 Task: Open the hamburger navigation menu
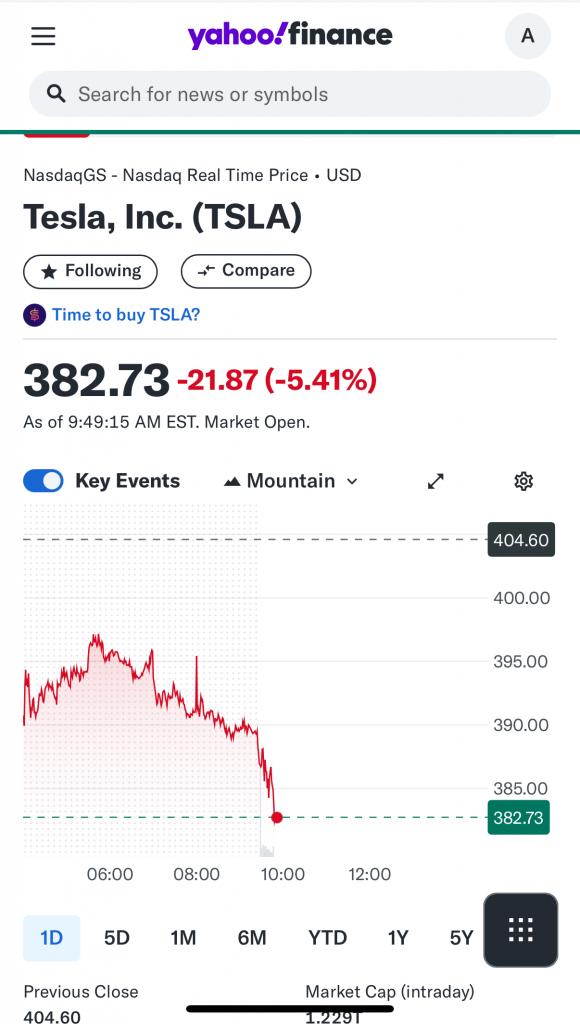point(43,36)
